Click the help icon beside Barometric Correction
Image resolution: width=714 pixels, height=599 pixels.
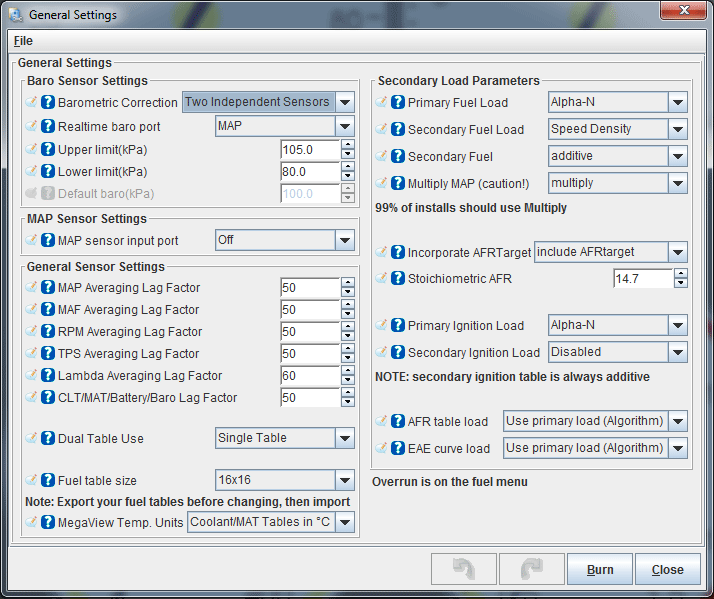point(48,103)
